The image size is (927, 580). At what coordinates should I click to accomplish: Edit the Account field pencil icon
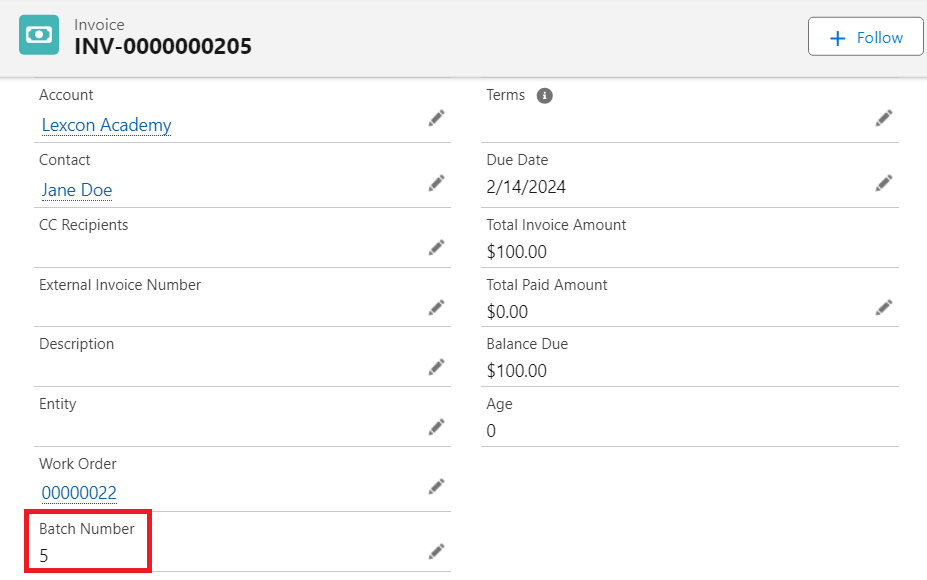tap(436, 118)
